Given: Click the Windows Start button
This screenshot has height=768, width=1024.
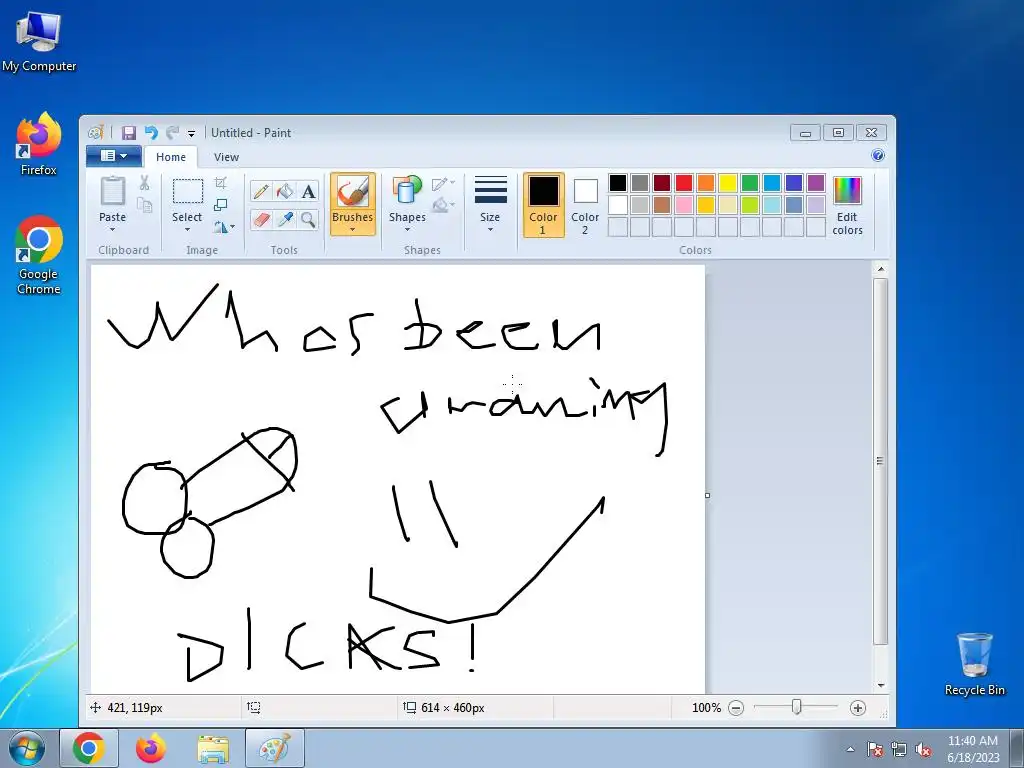Looking at the screenshot, I should pyautogui.click(x=27, y=748).
